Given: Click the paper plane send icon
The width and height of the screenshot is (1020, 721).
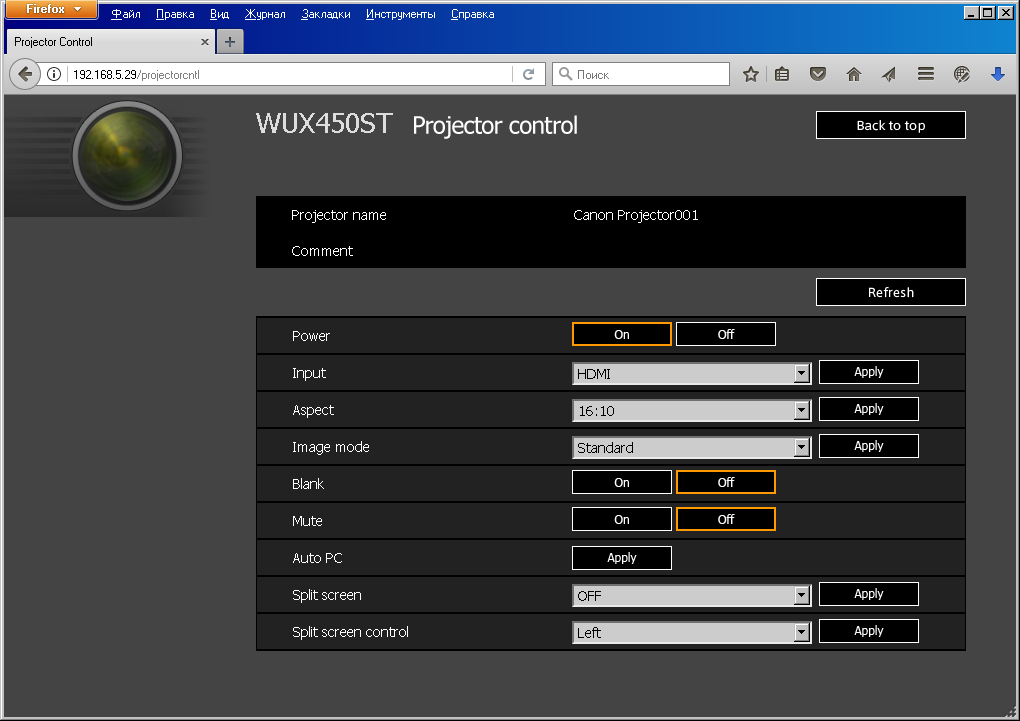Looking at the screenshot, I should point(889,74).
